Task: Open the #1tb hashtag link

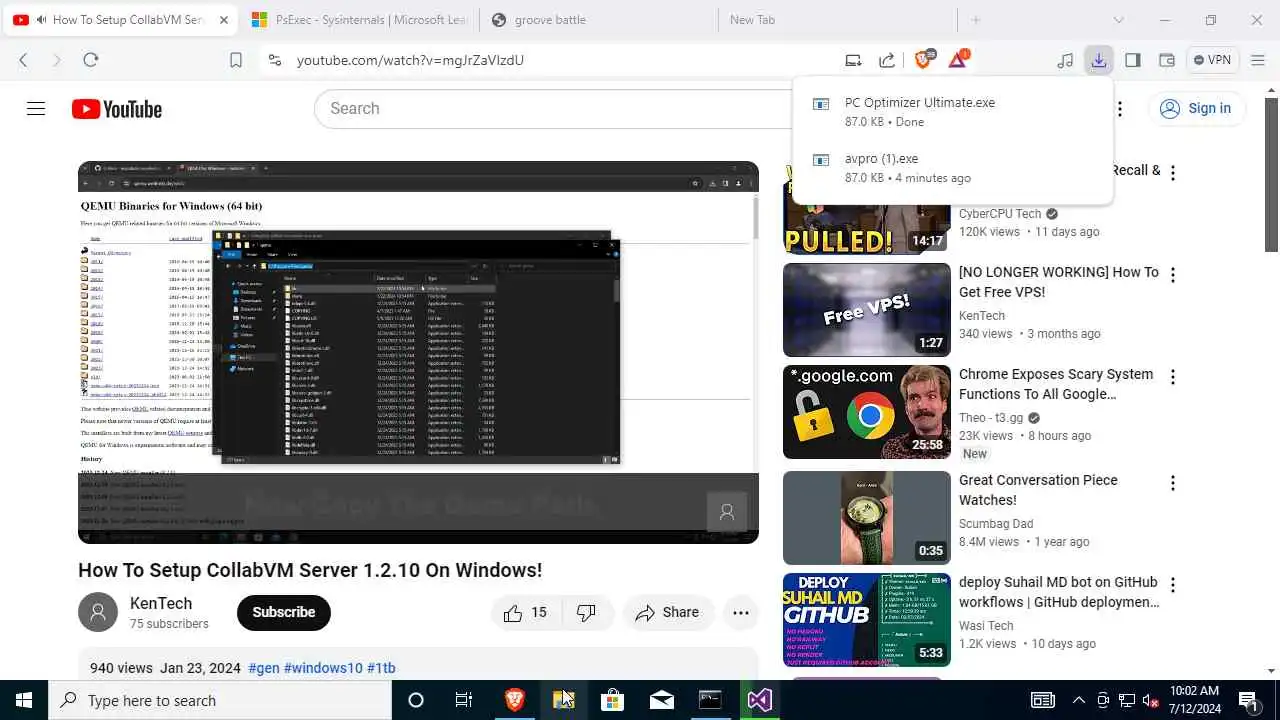Action: coord(381,668)
